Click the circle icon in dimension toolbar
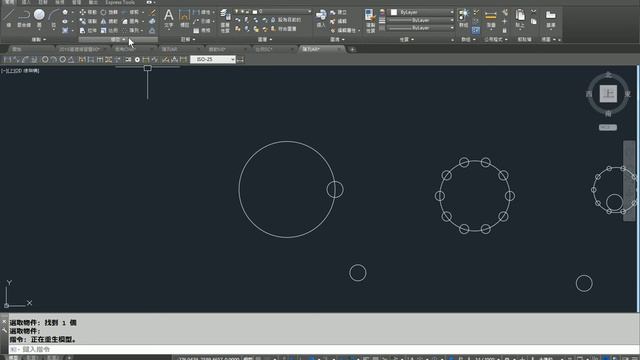Viewport: 640px width, 360px height. pyautogui.click(x=45, y=60)
